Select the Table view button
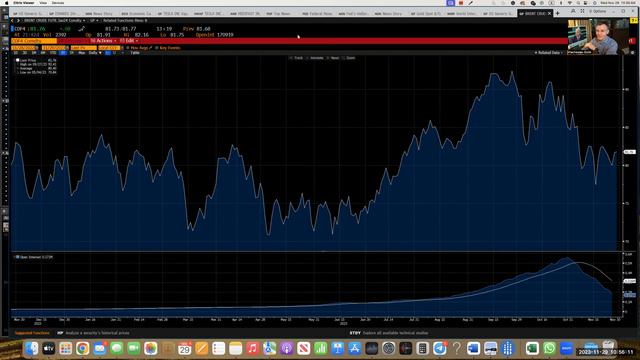This screenshot has height=360, width=640. click(135, 53)
